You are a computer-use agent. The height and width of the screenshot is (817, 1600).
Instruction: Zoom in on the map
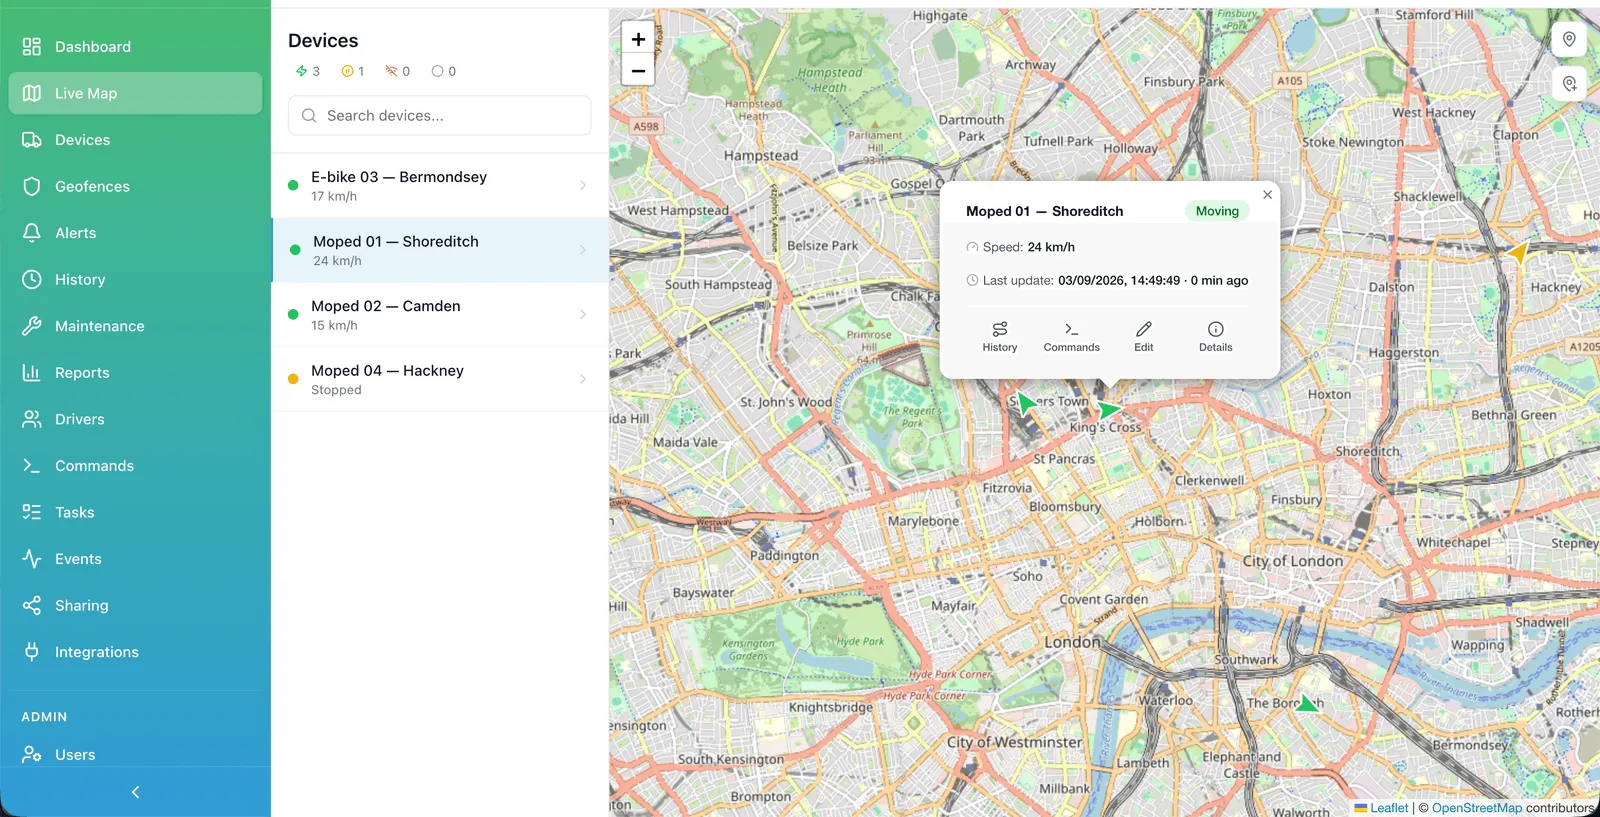(x=638, y=39)
